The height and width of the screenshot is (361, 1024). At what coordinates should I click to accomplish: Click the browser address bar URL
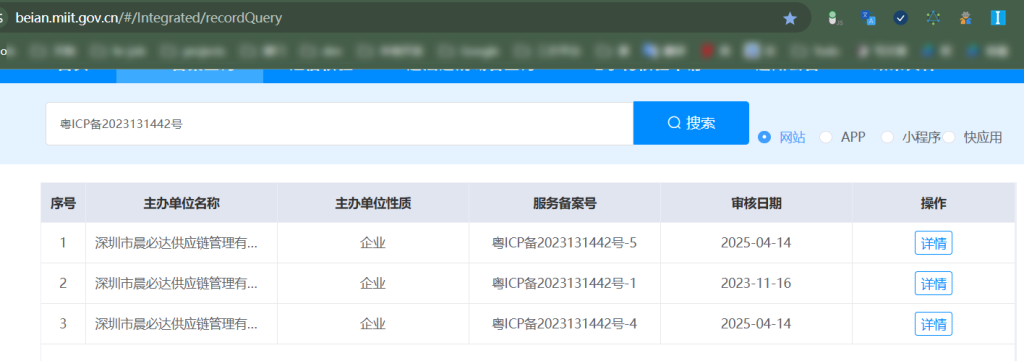149,18
